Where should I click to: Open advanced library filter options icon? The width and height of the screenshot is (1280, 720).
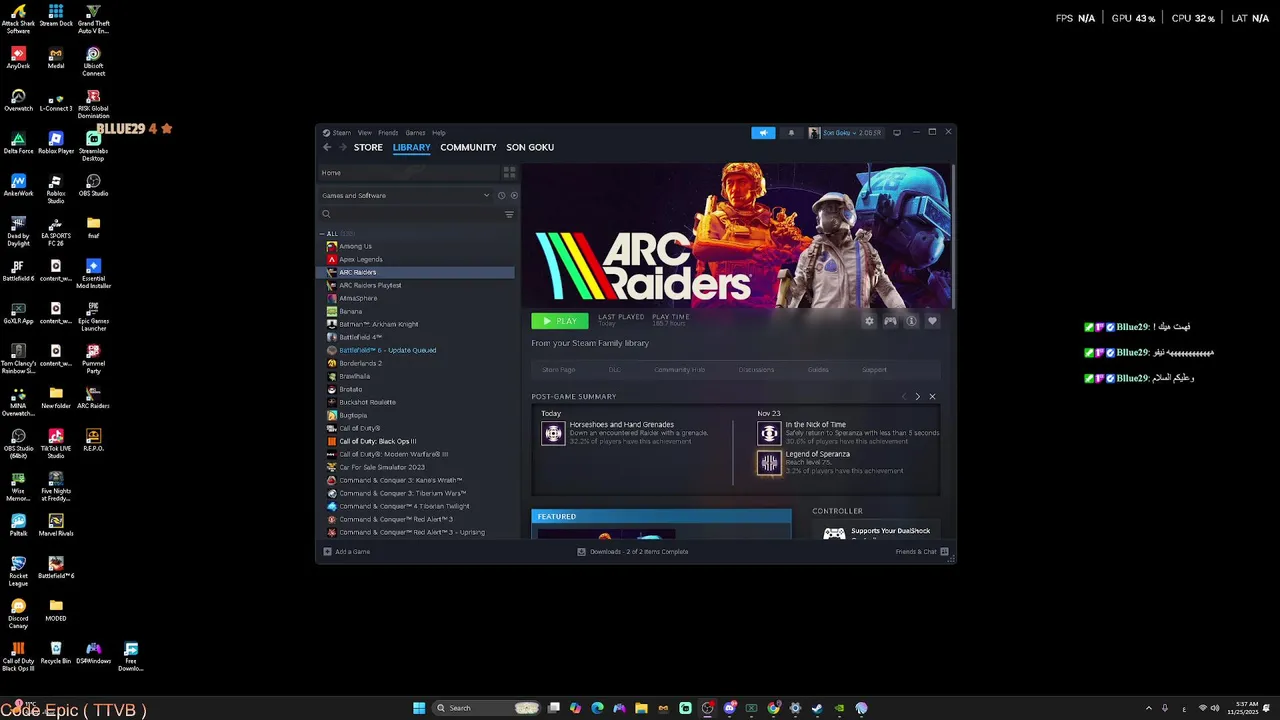pos(509,214)
